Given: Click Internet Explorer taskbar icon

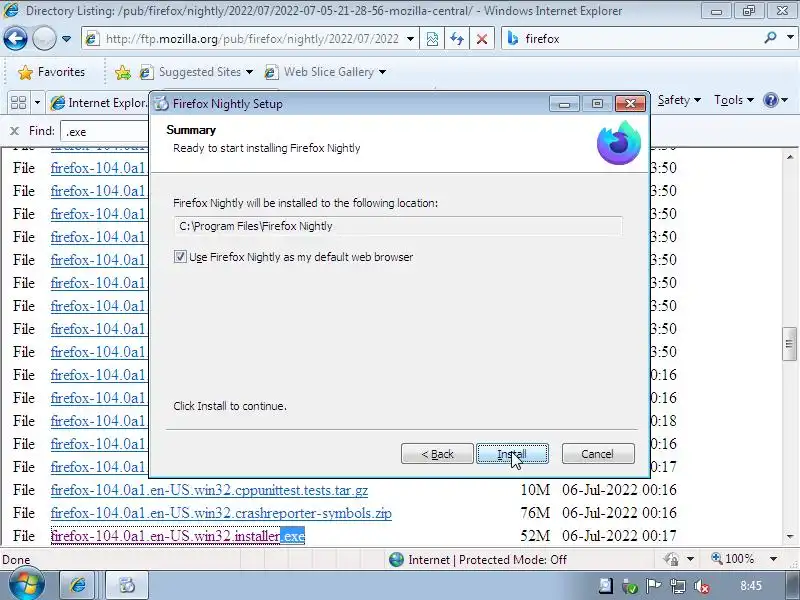Looking at the screenshot, I should pos(78,585).
